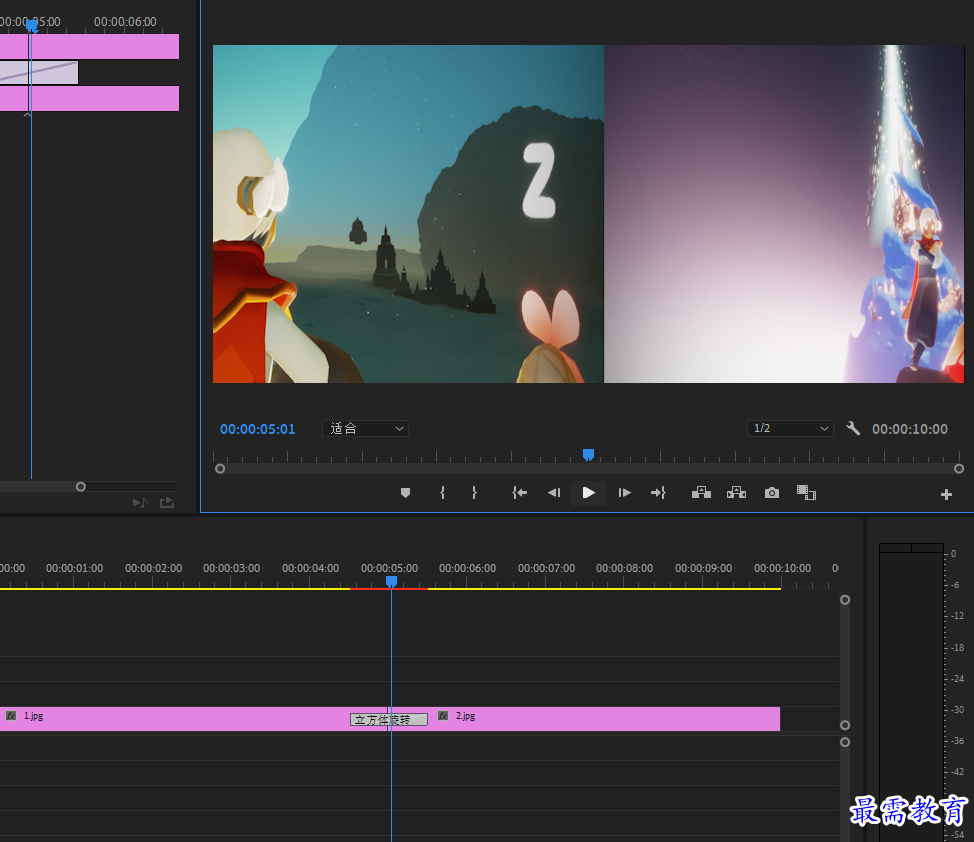
Task: Click the program video preview frame
Action: coord(588,214)
